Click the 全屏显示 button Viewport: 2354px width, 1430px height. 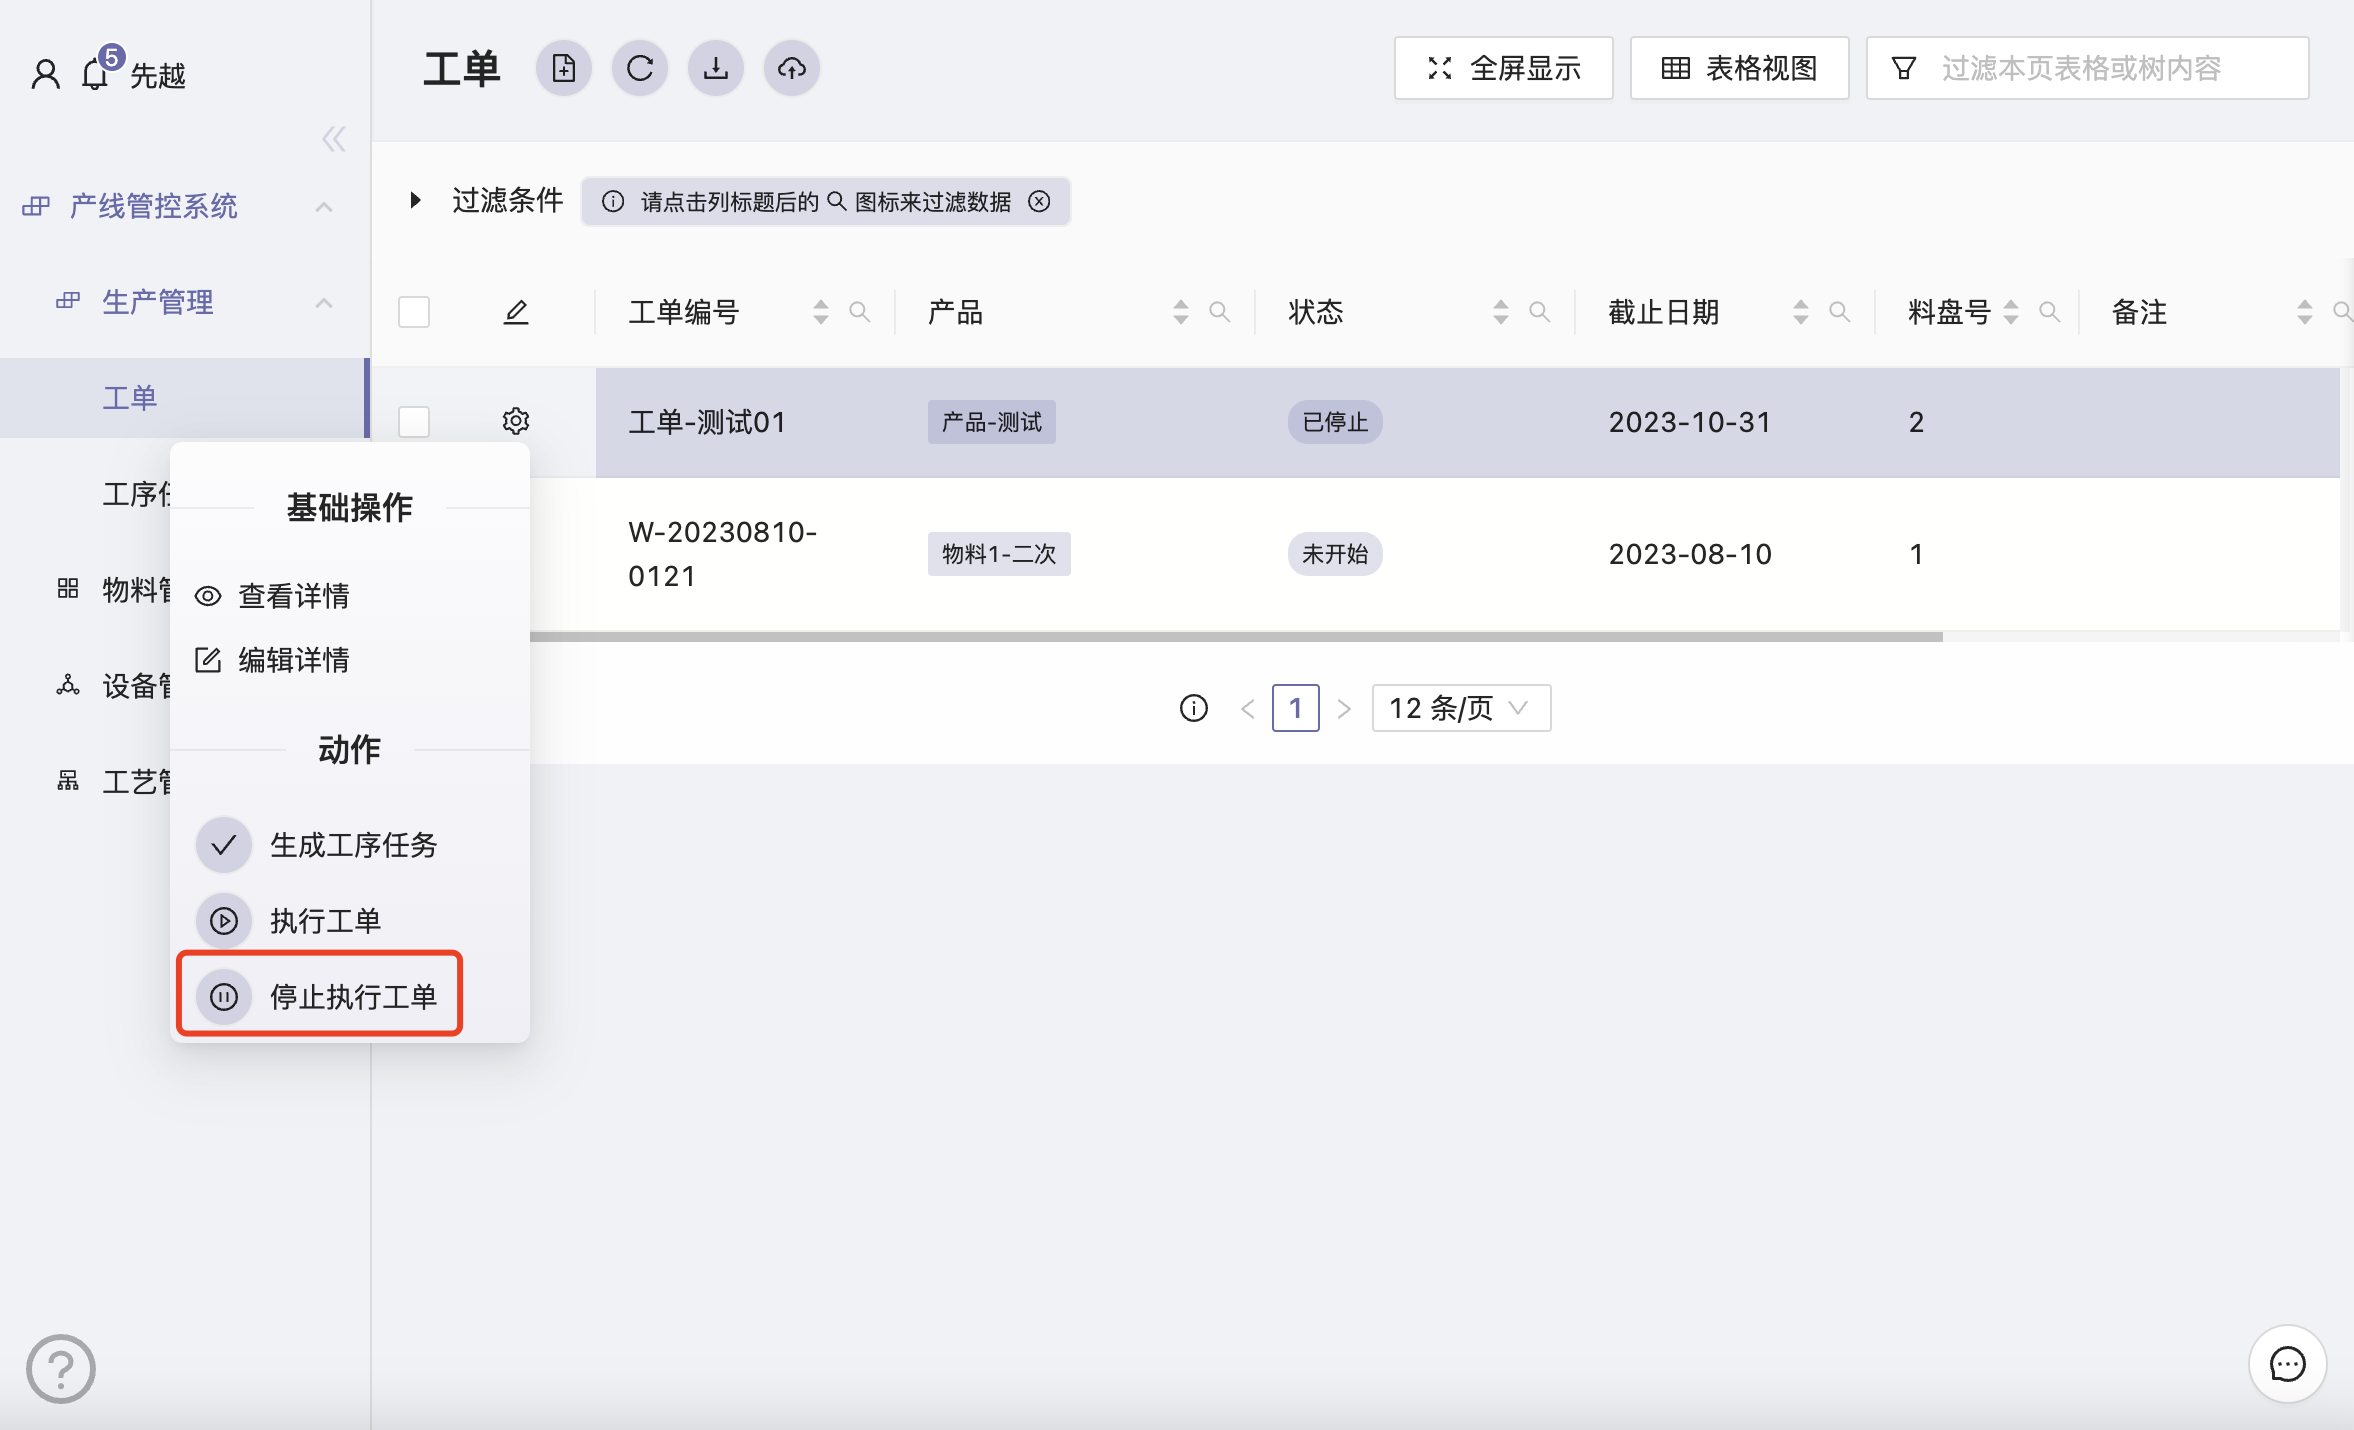click(1504, 68)
